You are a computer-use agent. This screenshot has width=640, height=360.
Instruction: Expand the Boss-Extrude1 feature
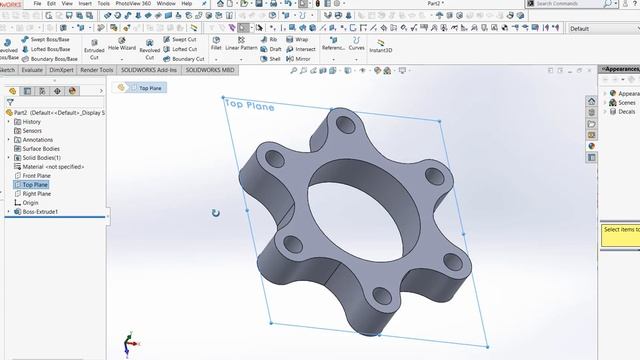tap(9, 211)
